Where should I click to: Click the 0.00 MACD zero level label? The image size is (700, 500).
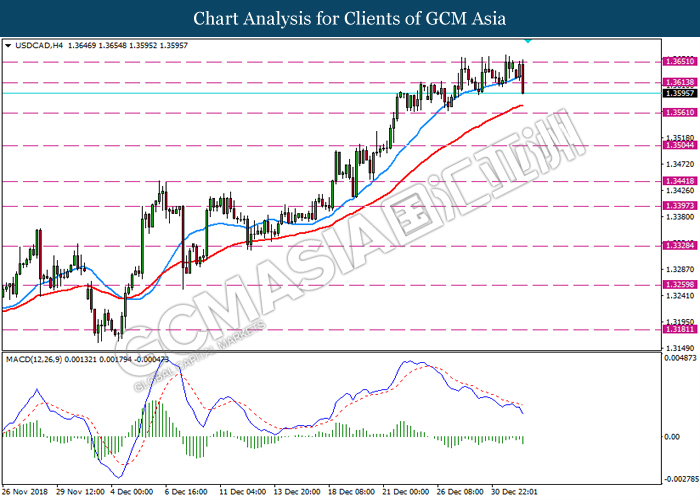(x=672, y=437)
